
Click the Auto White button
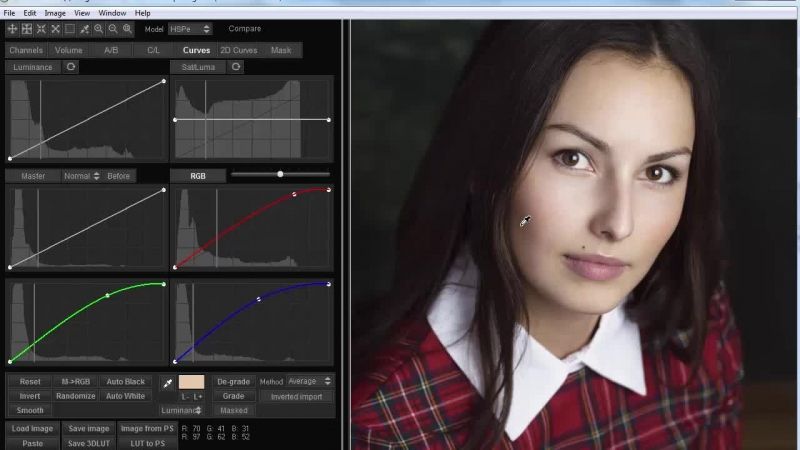pyautogui.click(x=126, y=396)
